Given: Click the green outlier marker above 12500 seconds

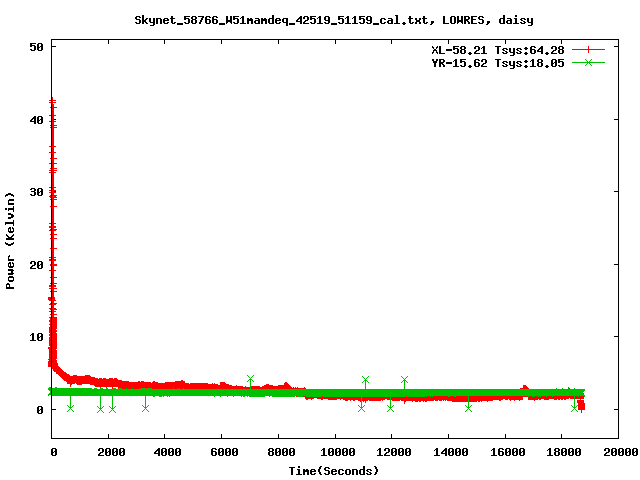Looking at the screenshot, I should [x=404, y=380].
